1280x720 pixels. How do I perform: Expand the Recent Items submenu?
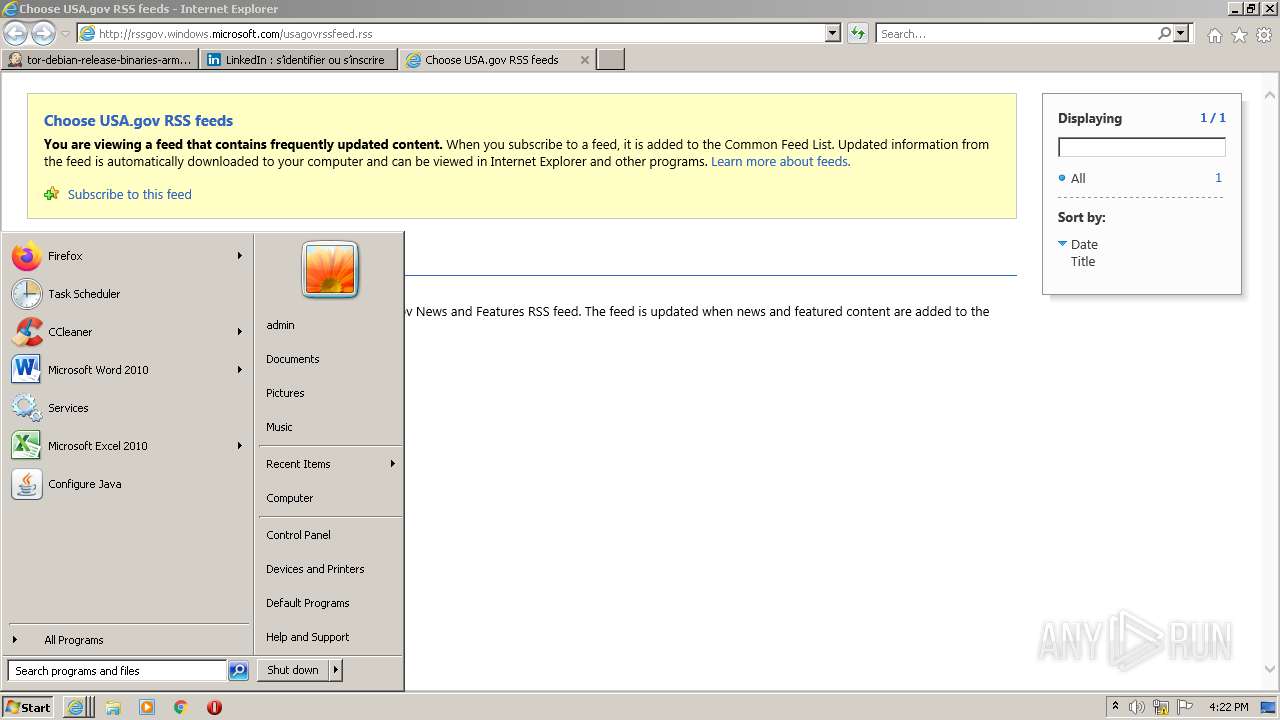[330, 464]
